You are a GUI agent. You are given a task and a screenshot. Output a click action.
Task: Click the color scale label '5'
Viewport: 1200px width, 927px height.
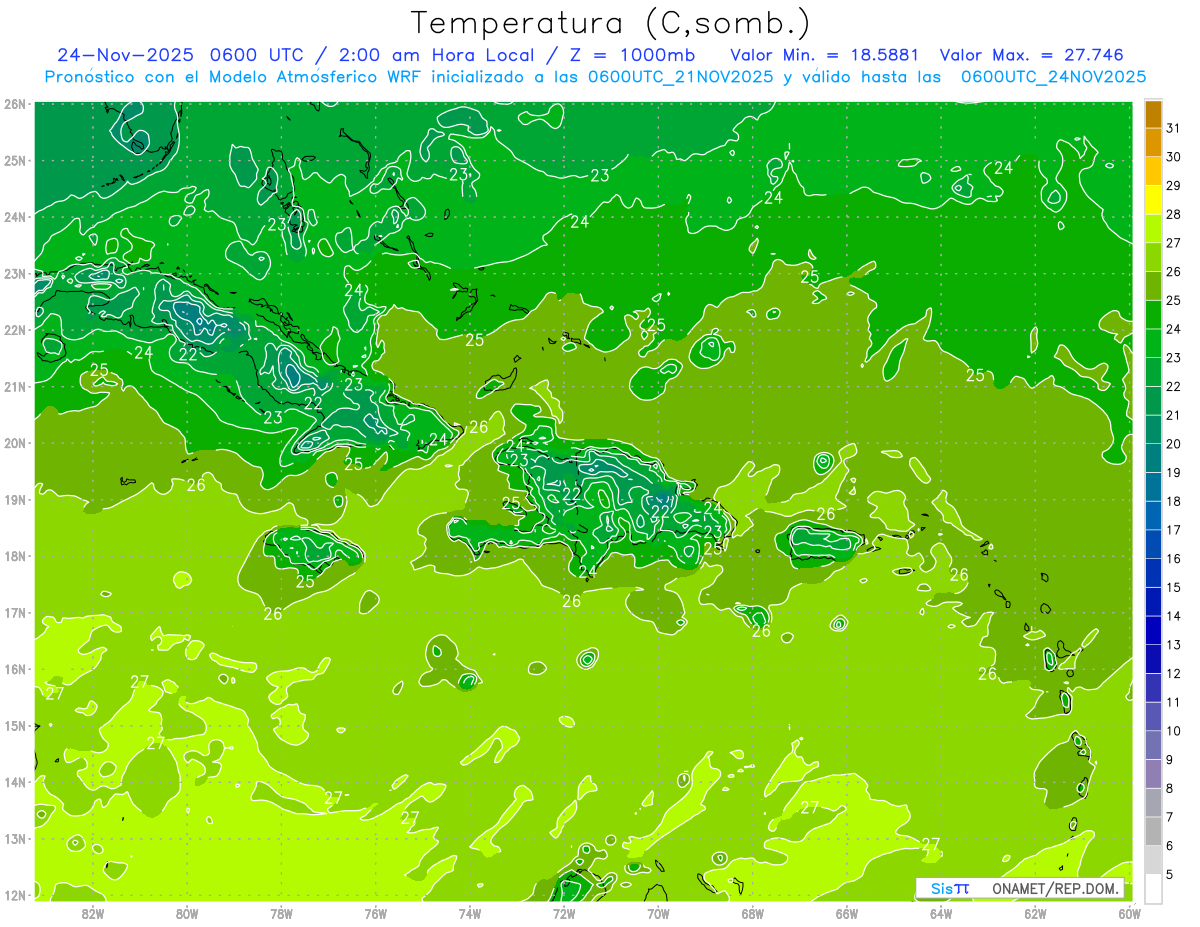1170,875
